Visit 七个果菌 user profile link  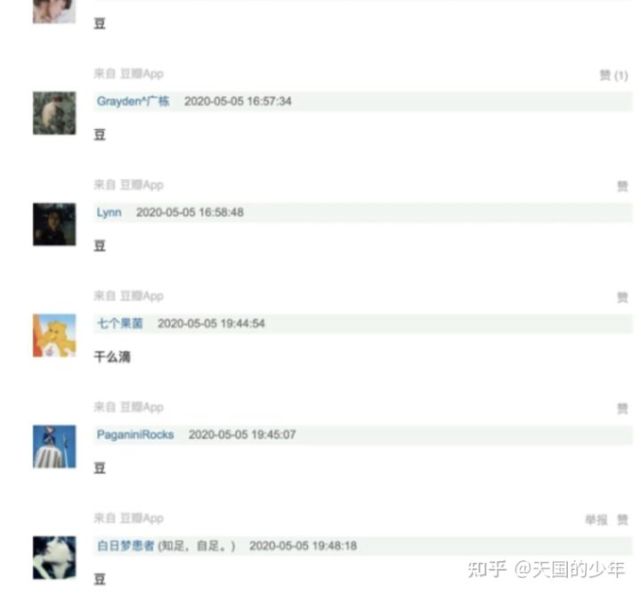click(120, 323)
